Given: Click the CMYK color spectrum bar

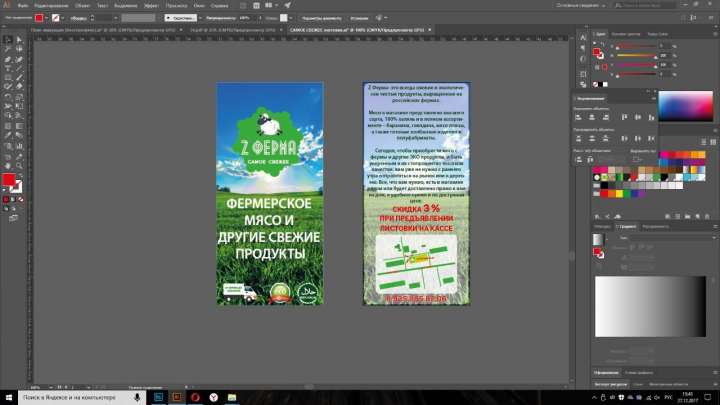Looking at the screenshot, I should point(686,106).
